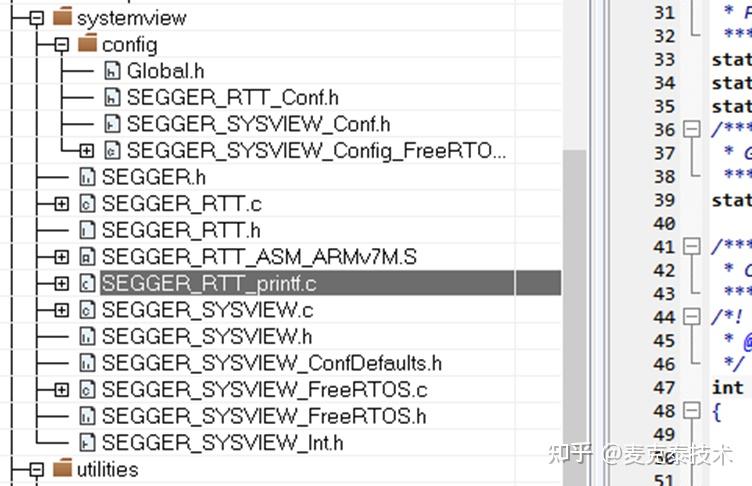752x486 pixels.
Task: Click the config folder icon
Action: [87, 44]
